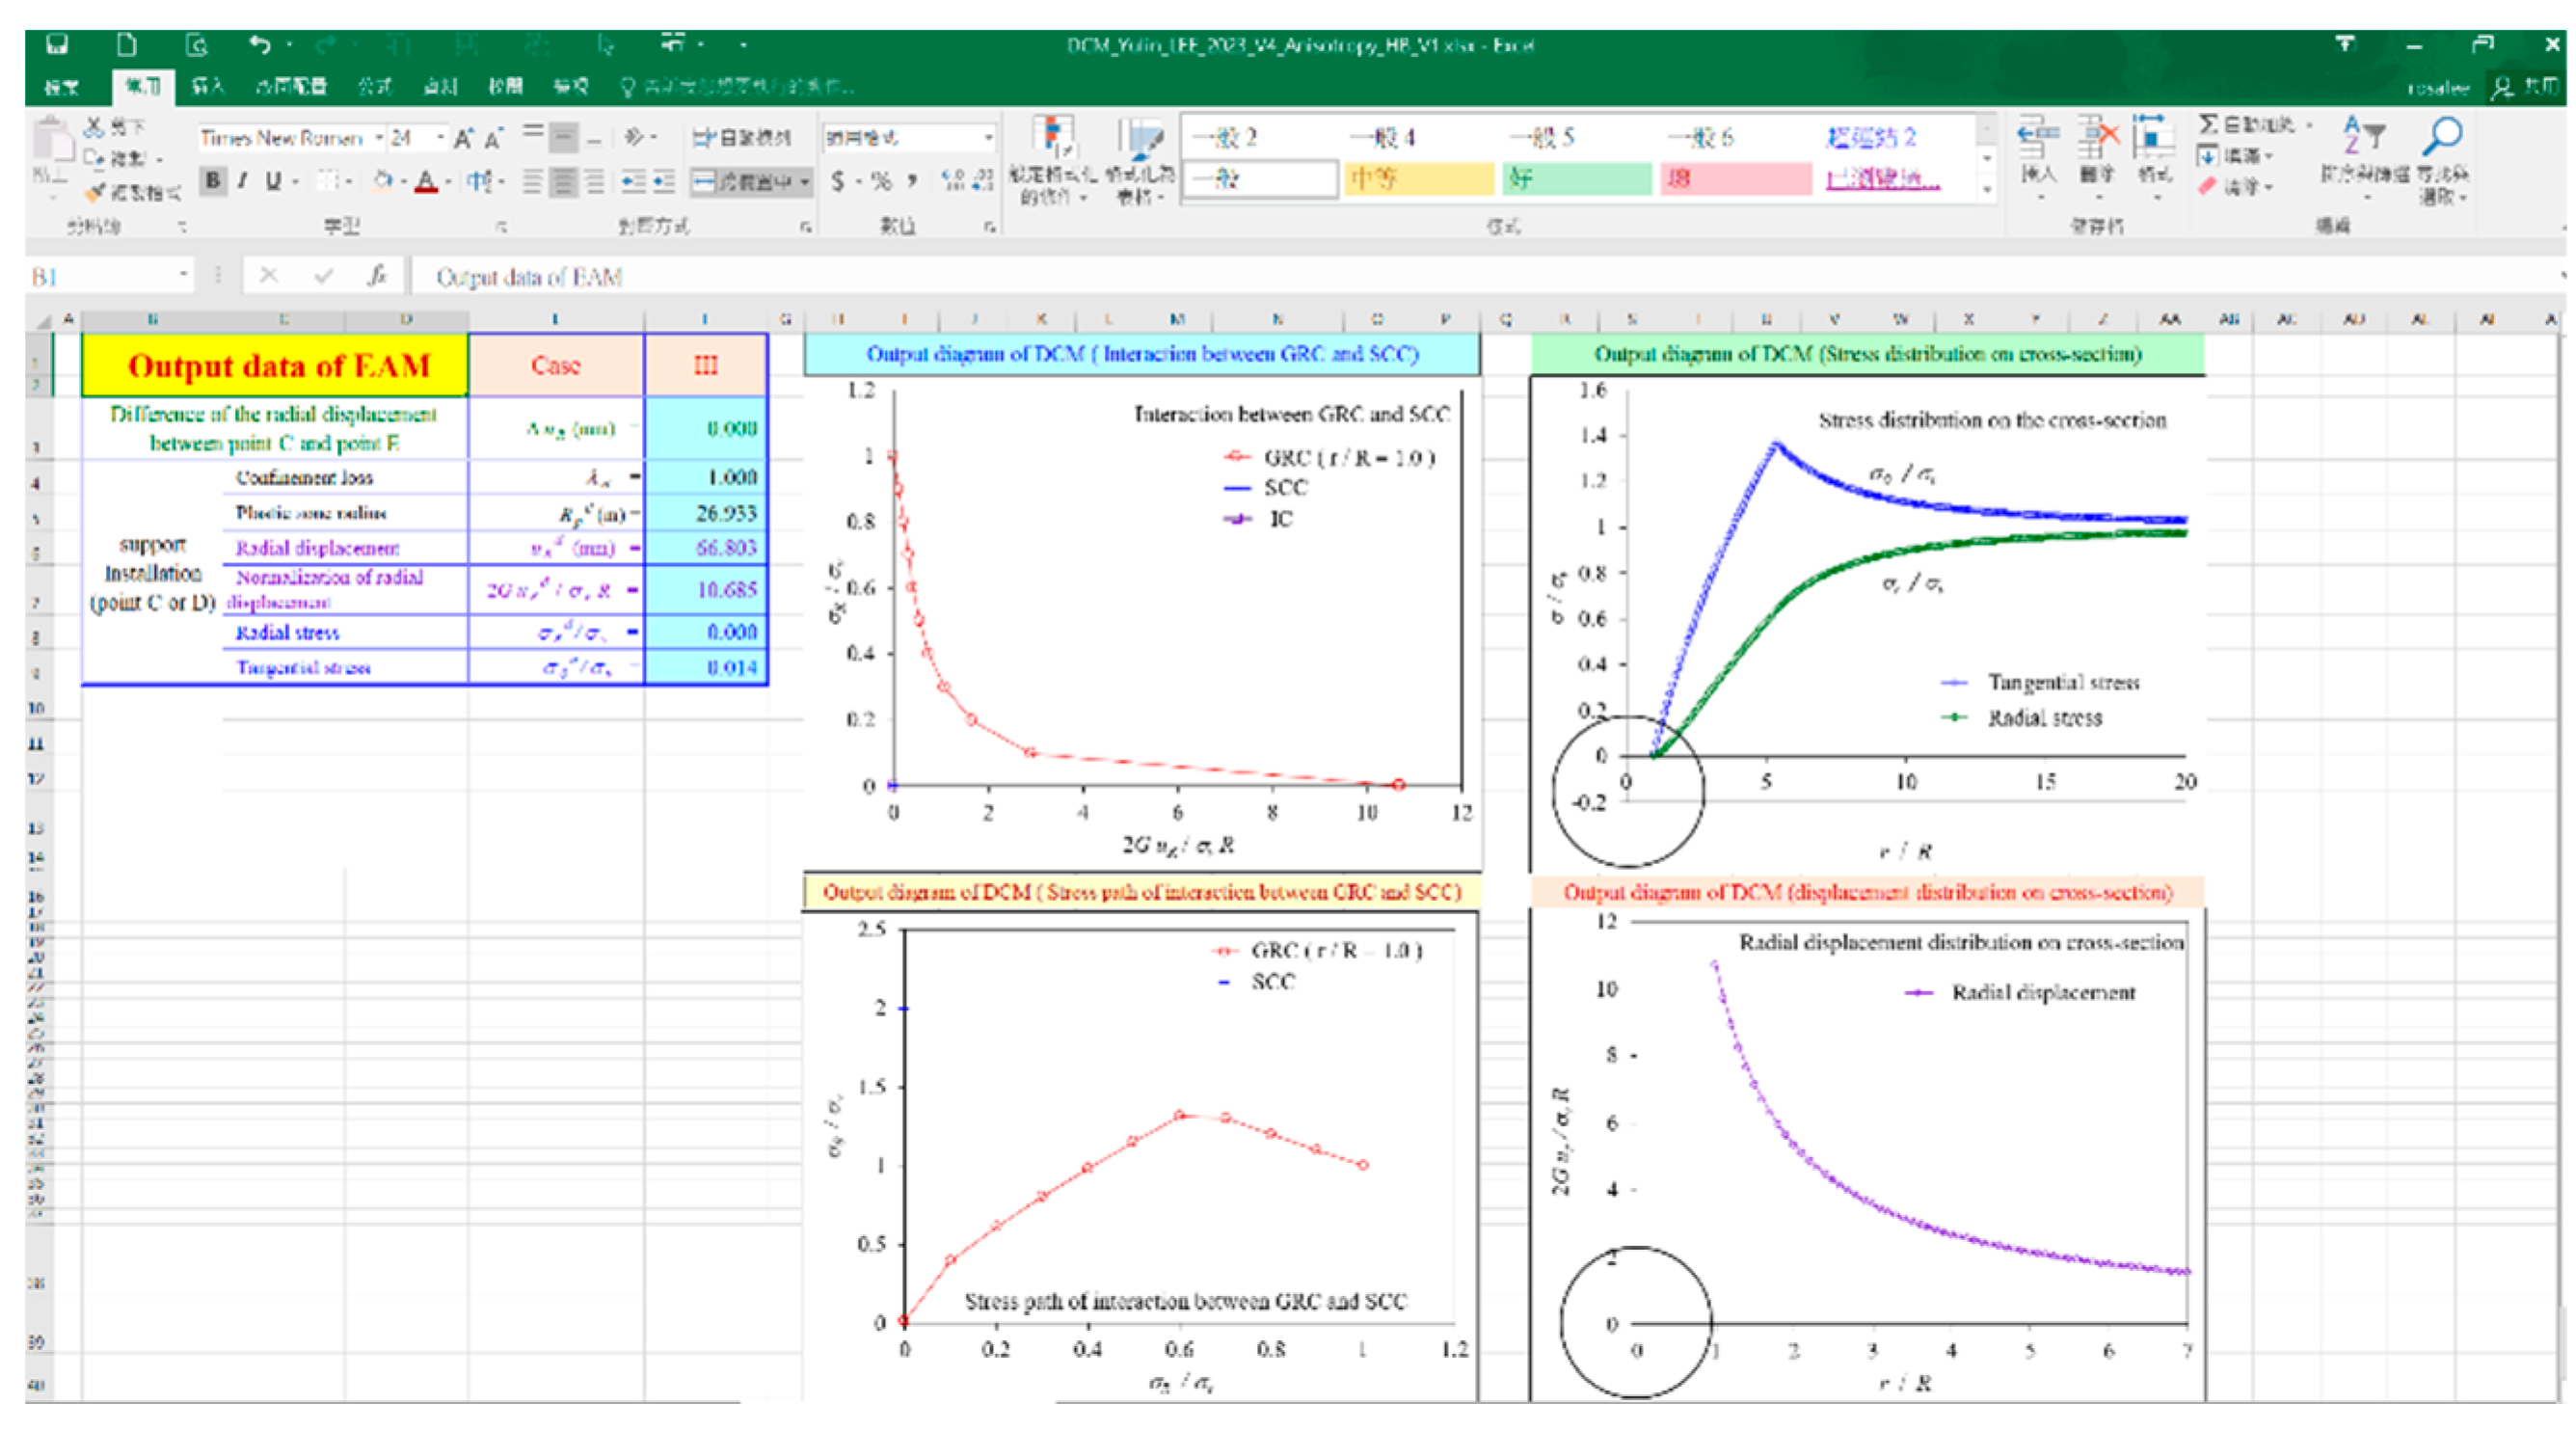The height and width of the screenshot is (1431, 2576).
Task: Expand the number format combo box
Action: point(988,138)
